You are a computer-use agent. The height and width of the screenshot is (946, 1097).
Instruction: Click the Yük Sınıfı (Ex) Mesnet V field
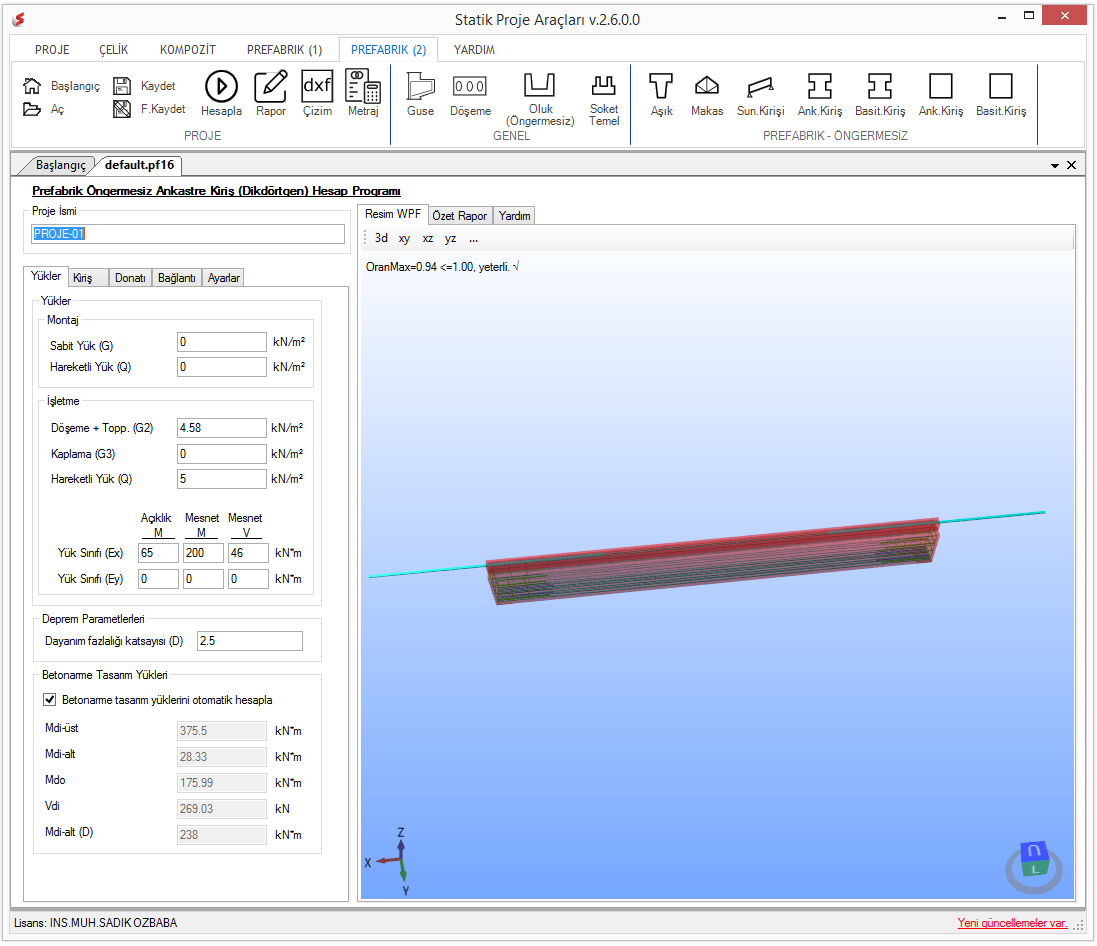(x=248, y=553)
